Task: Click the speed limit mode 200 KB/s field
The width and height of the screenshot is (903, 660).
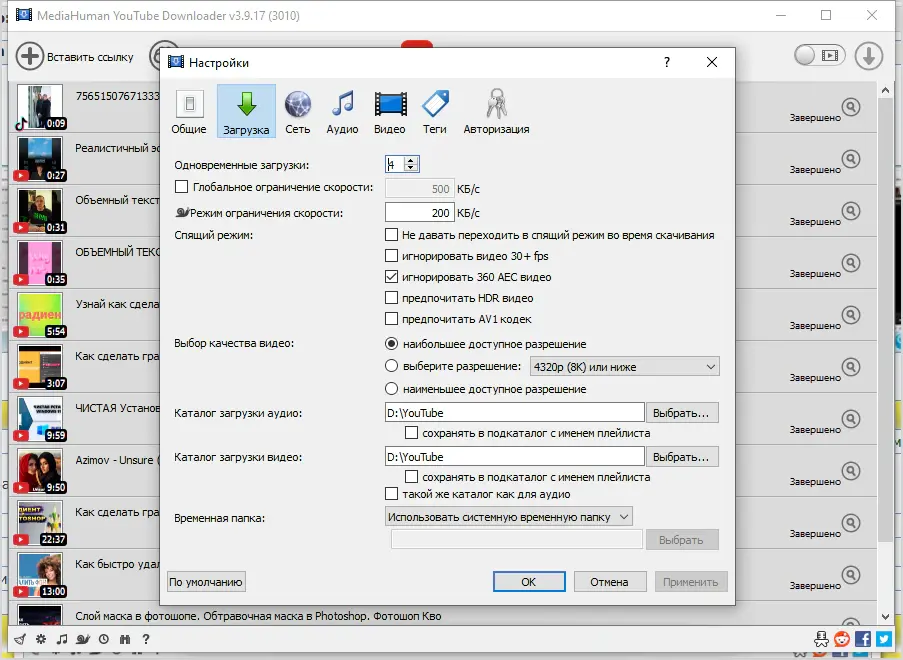Action: tap(420, 213)
